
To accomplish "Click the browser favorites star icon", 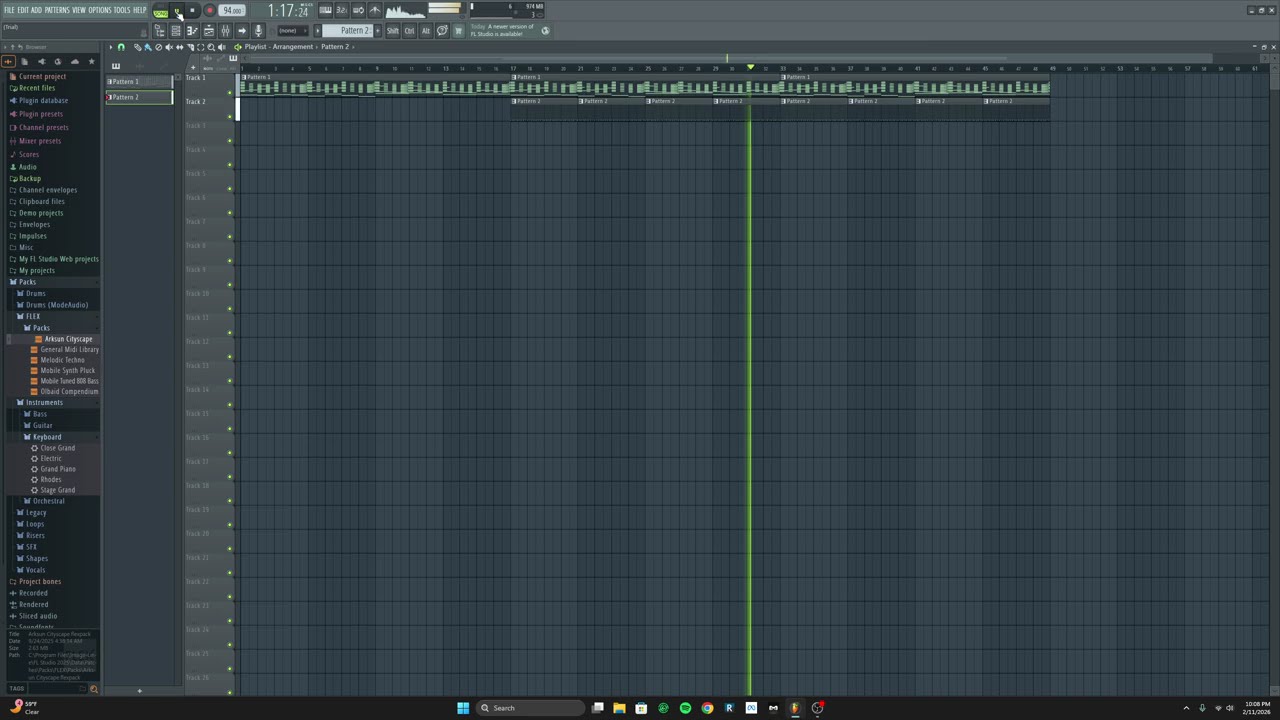I will pyautogui.click(x=91, y=62).
